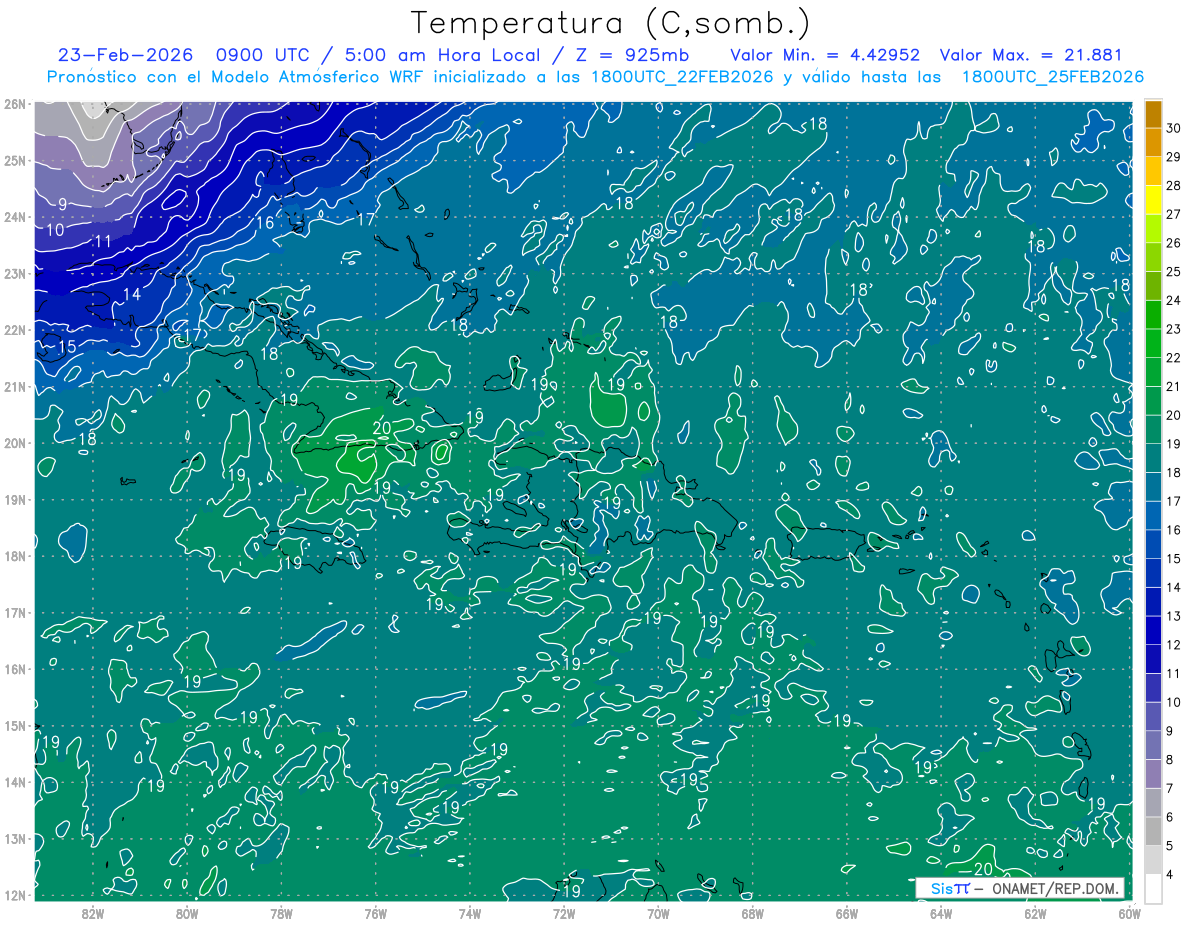Click the "24N" latitude axis label

(14, 217)
